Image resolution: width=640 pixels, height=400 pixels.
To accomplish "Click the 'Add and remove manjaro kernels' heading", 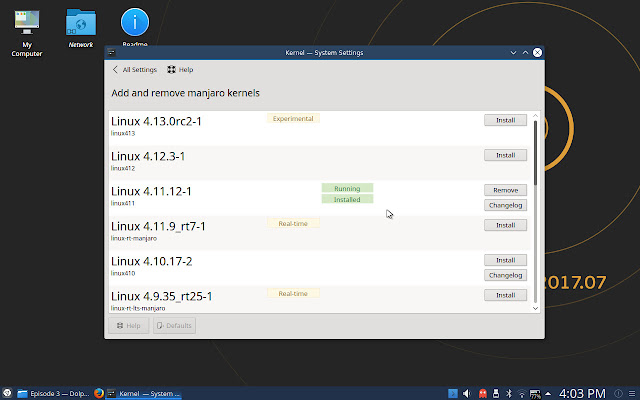I will point(185,93).
